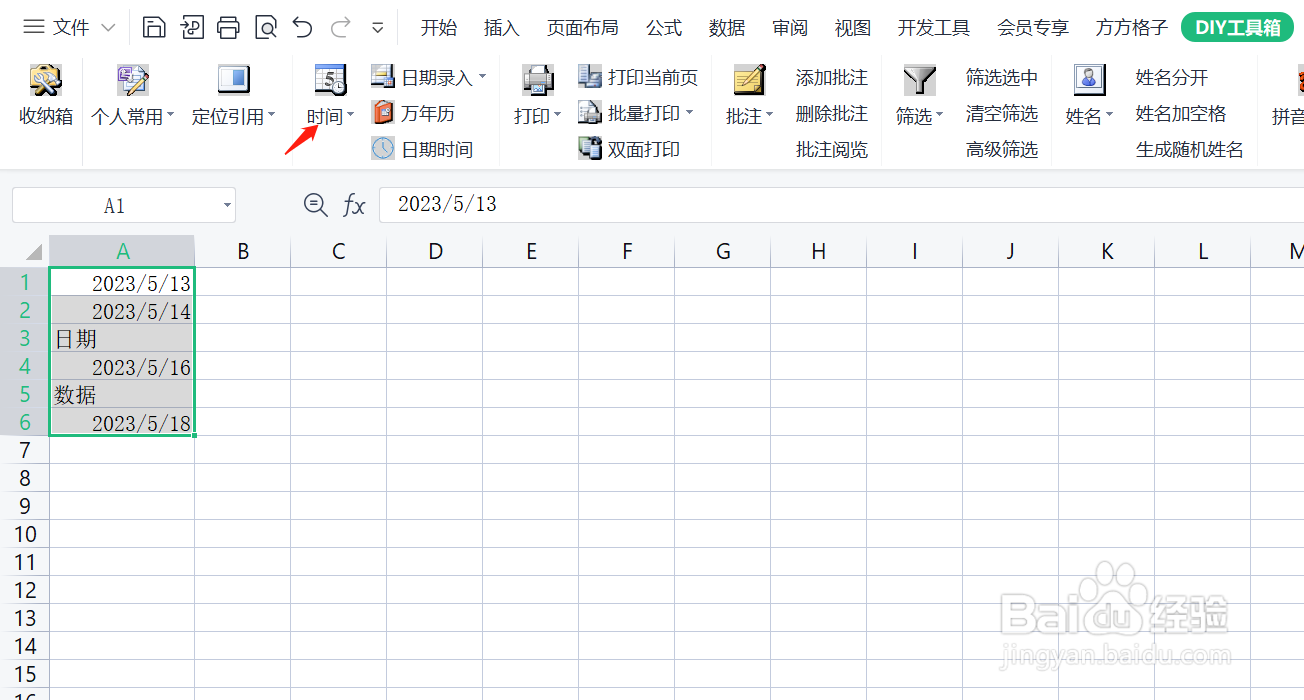Click 批注阅览
Viewport: 1304px width, 700px height.
coord(832,149)
